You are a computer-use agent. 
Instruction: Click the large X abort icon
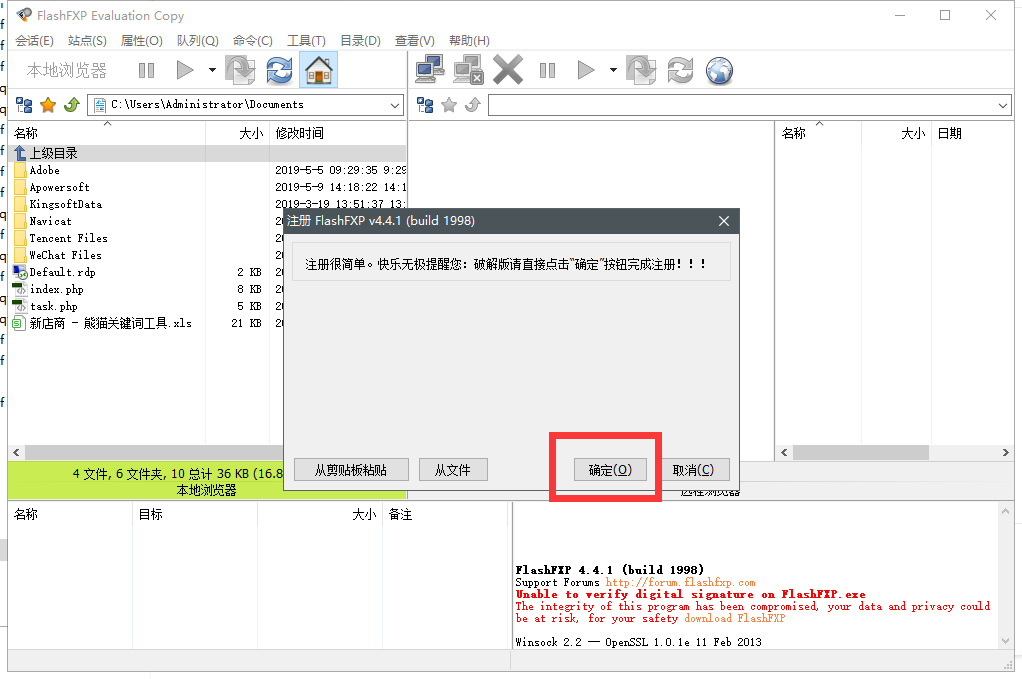pyautogui.click(x=508, y=70)
